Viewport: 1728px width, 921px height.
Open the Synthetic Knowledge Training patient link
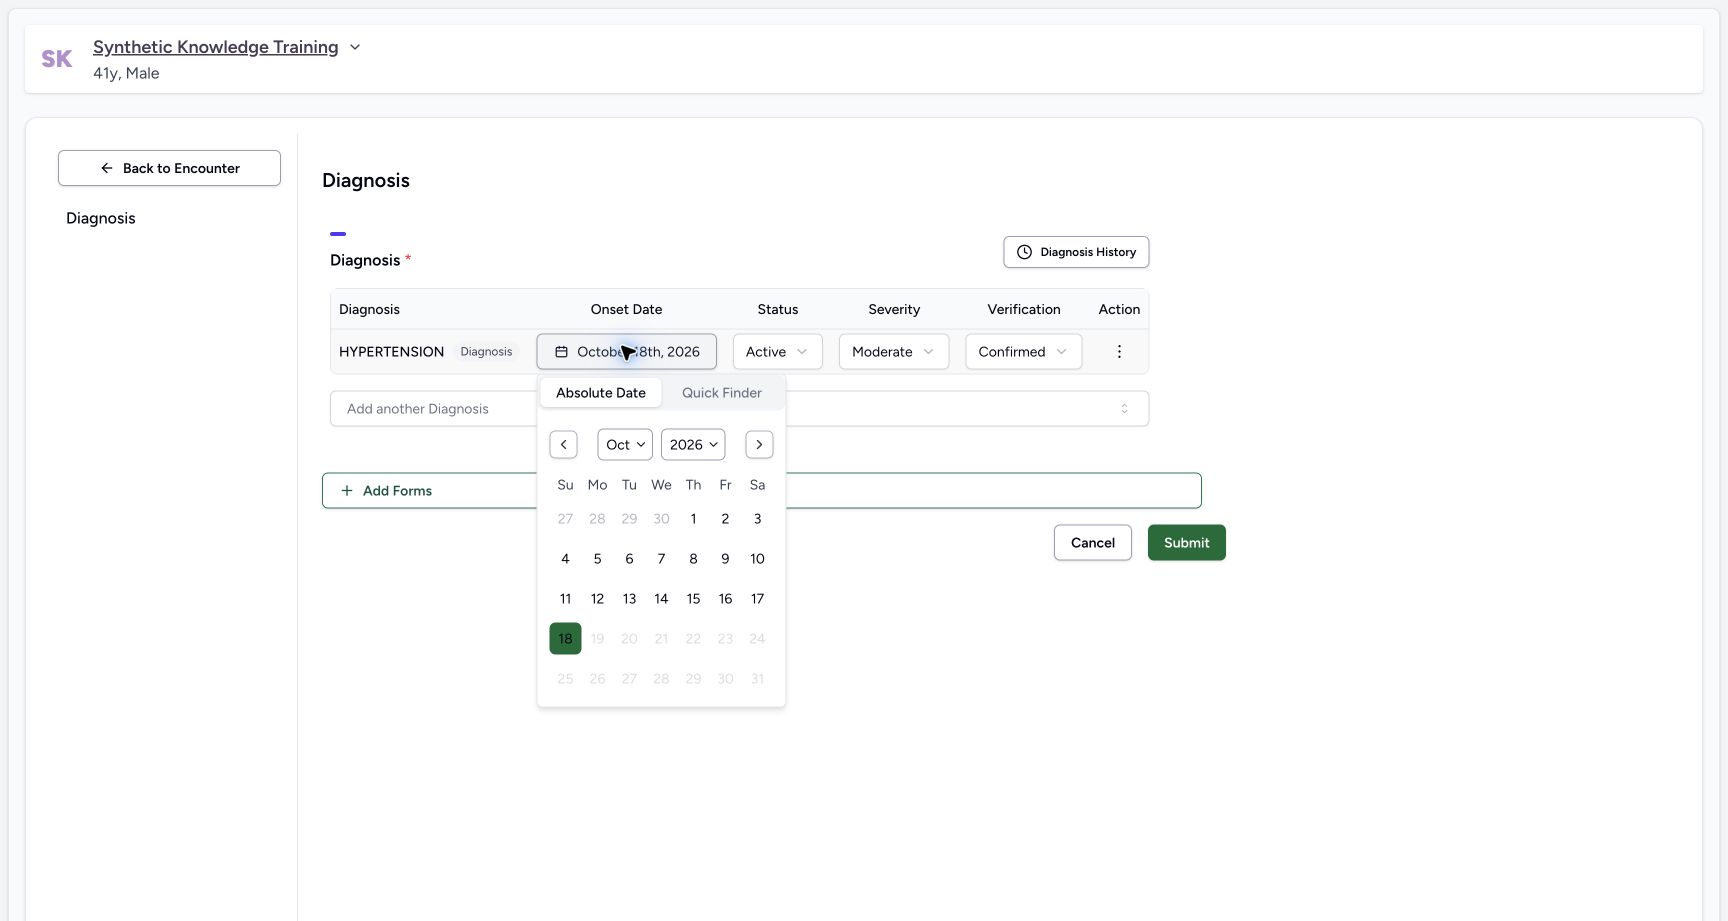pos(216,47)
